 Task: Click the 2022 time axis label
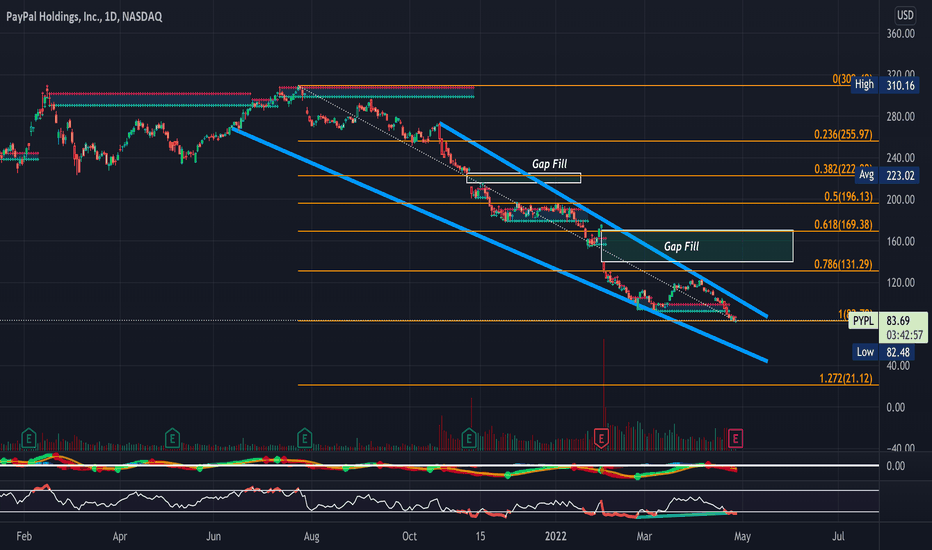(556, 536)
